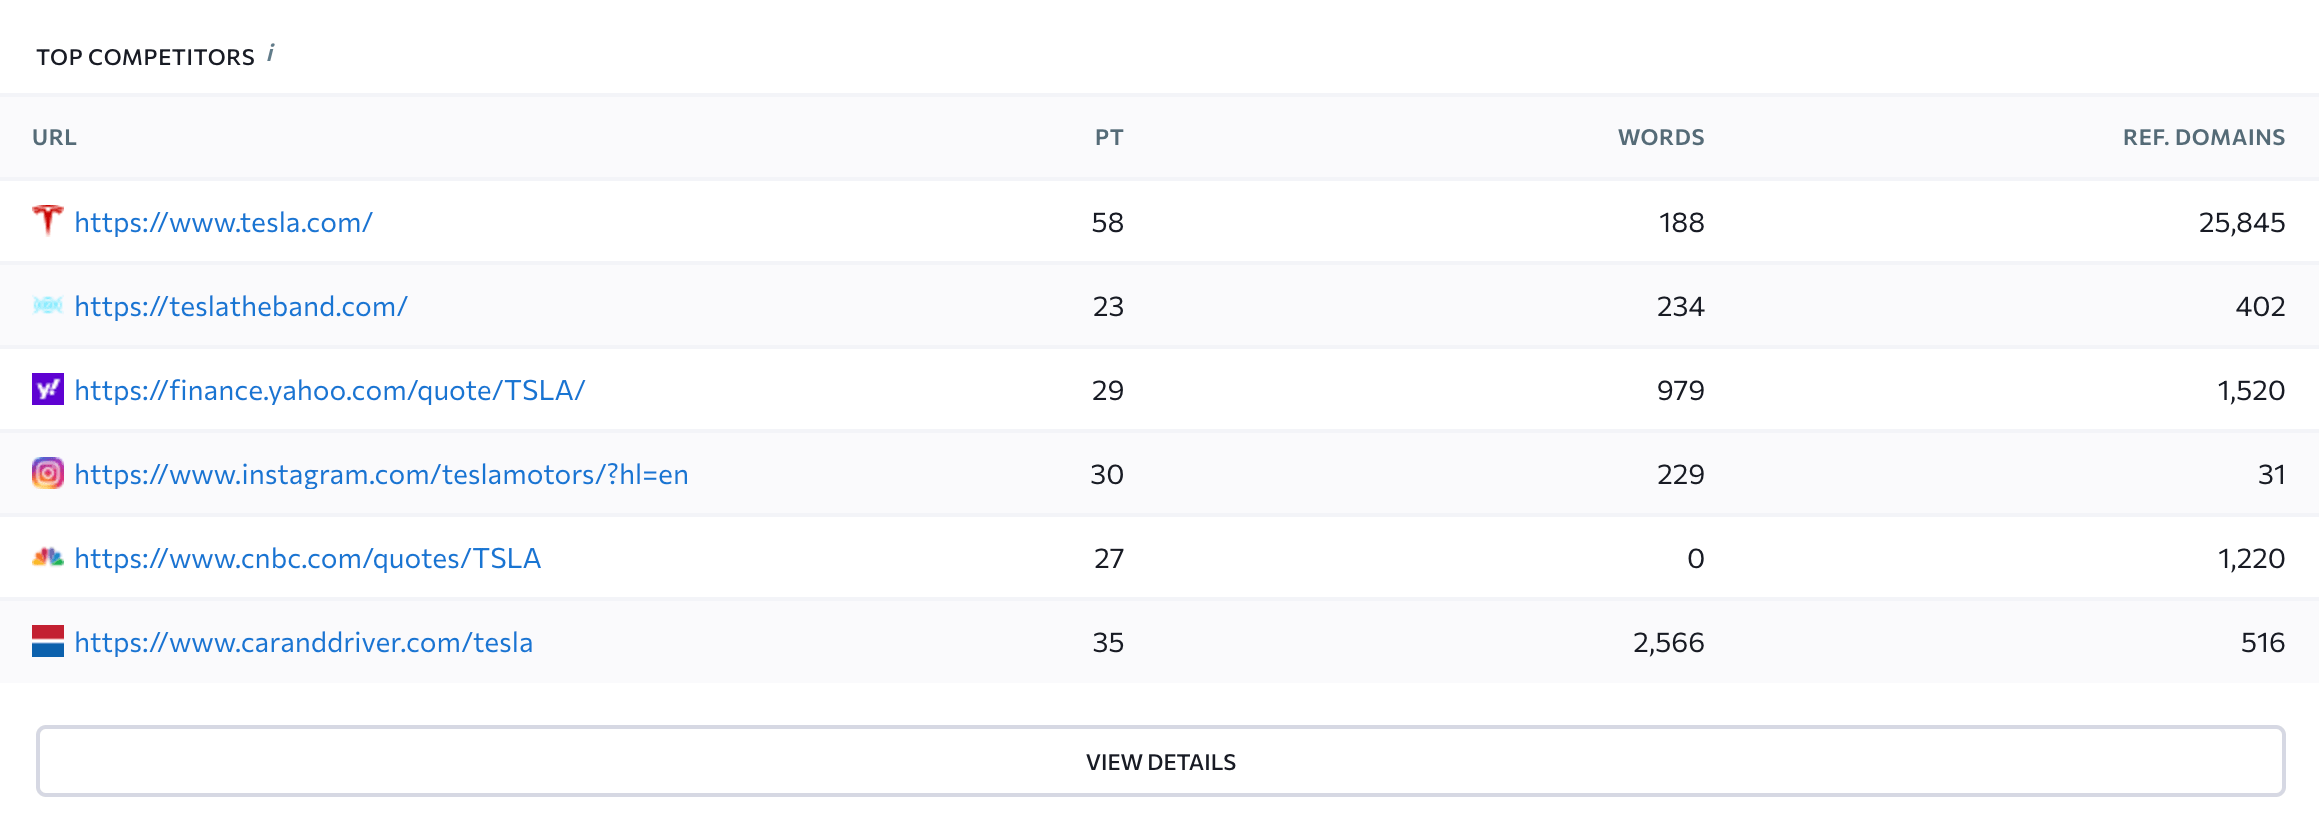Screen dimensions: 2319x833
Task: Click the View Details button
Action: 1160,761
